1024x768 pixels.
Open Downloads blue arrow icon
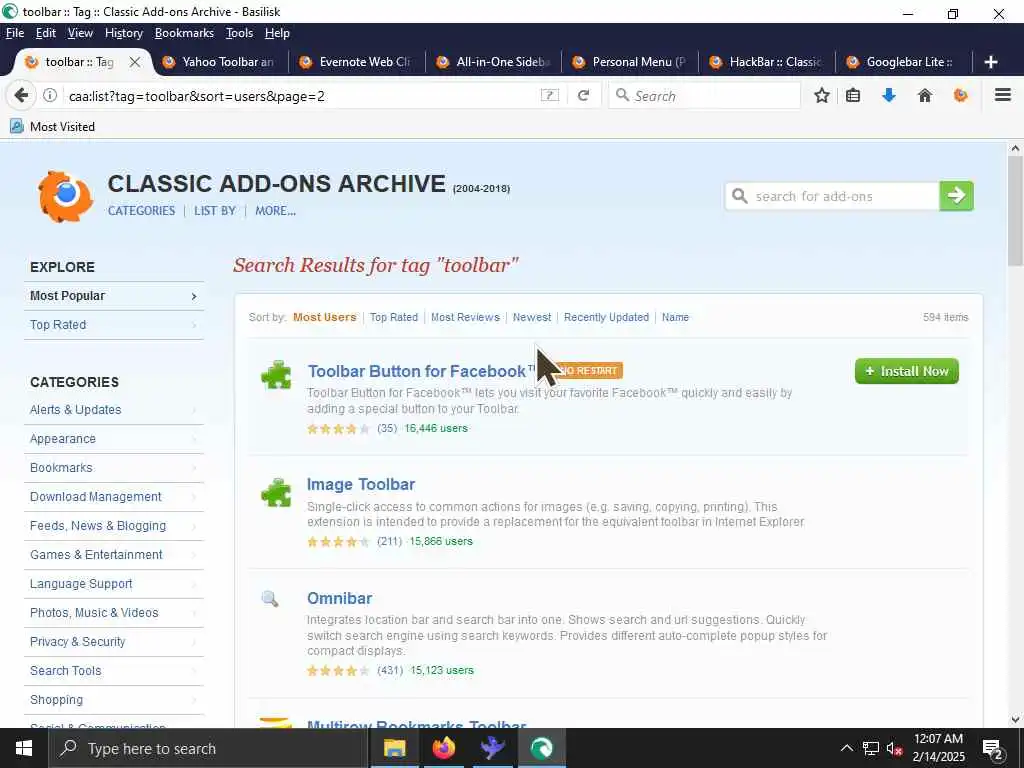coord(889,96)
